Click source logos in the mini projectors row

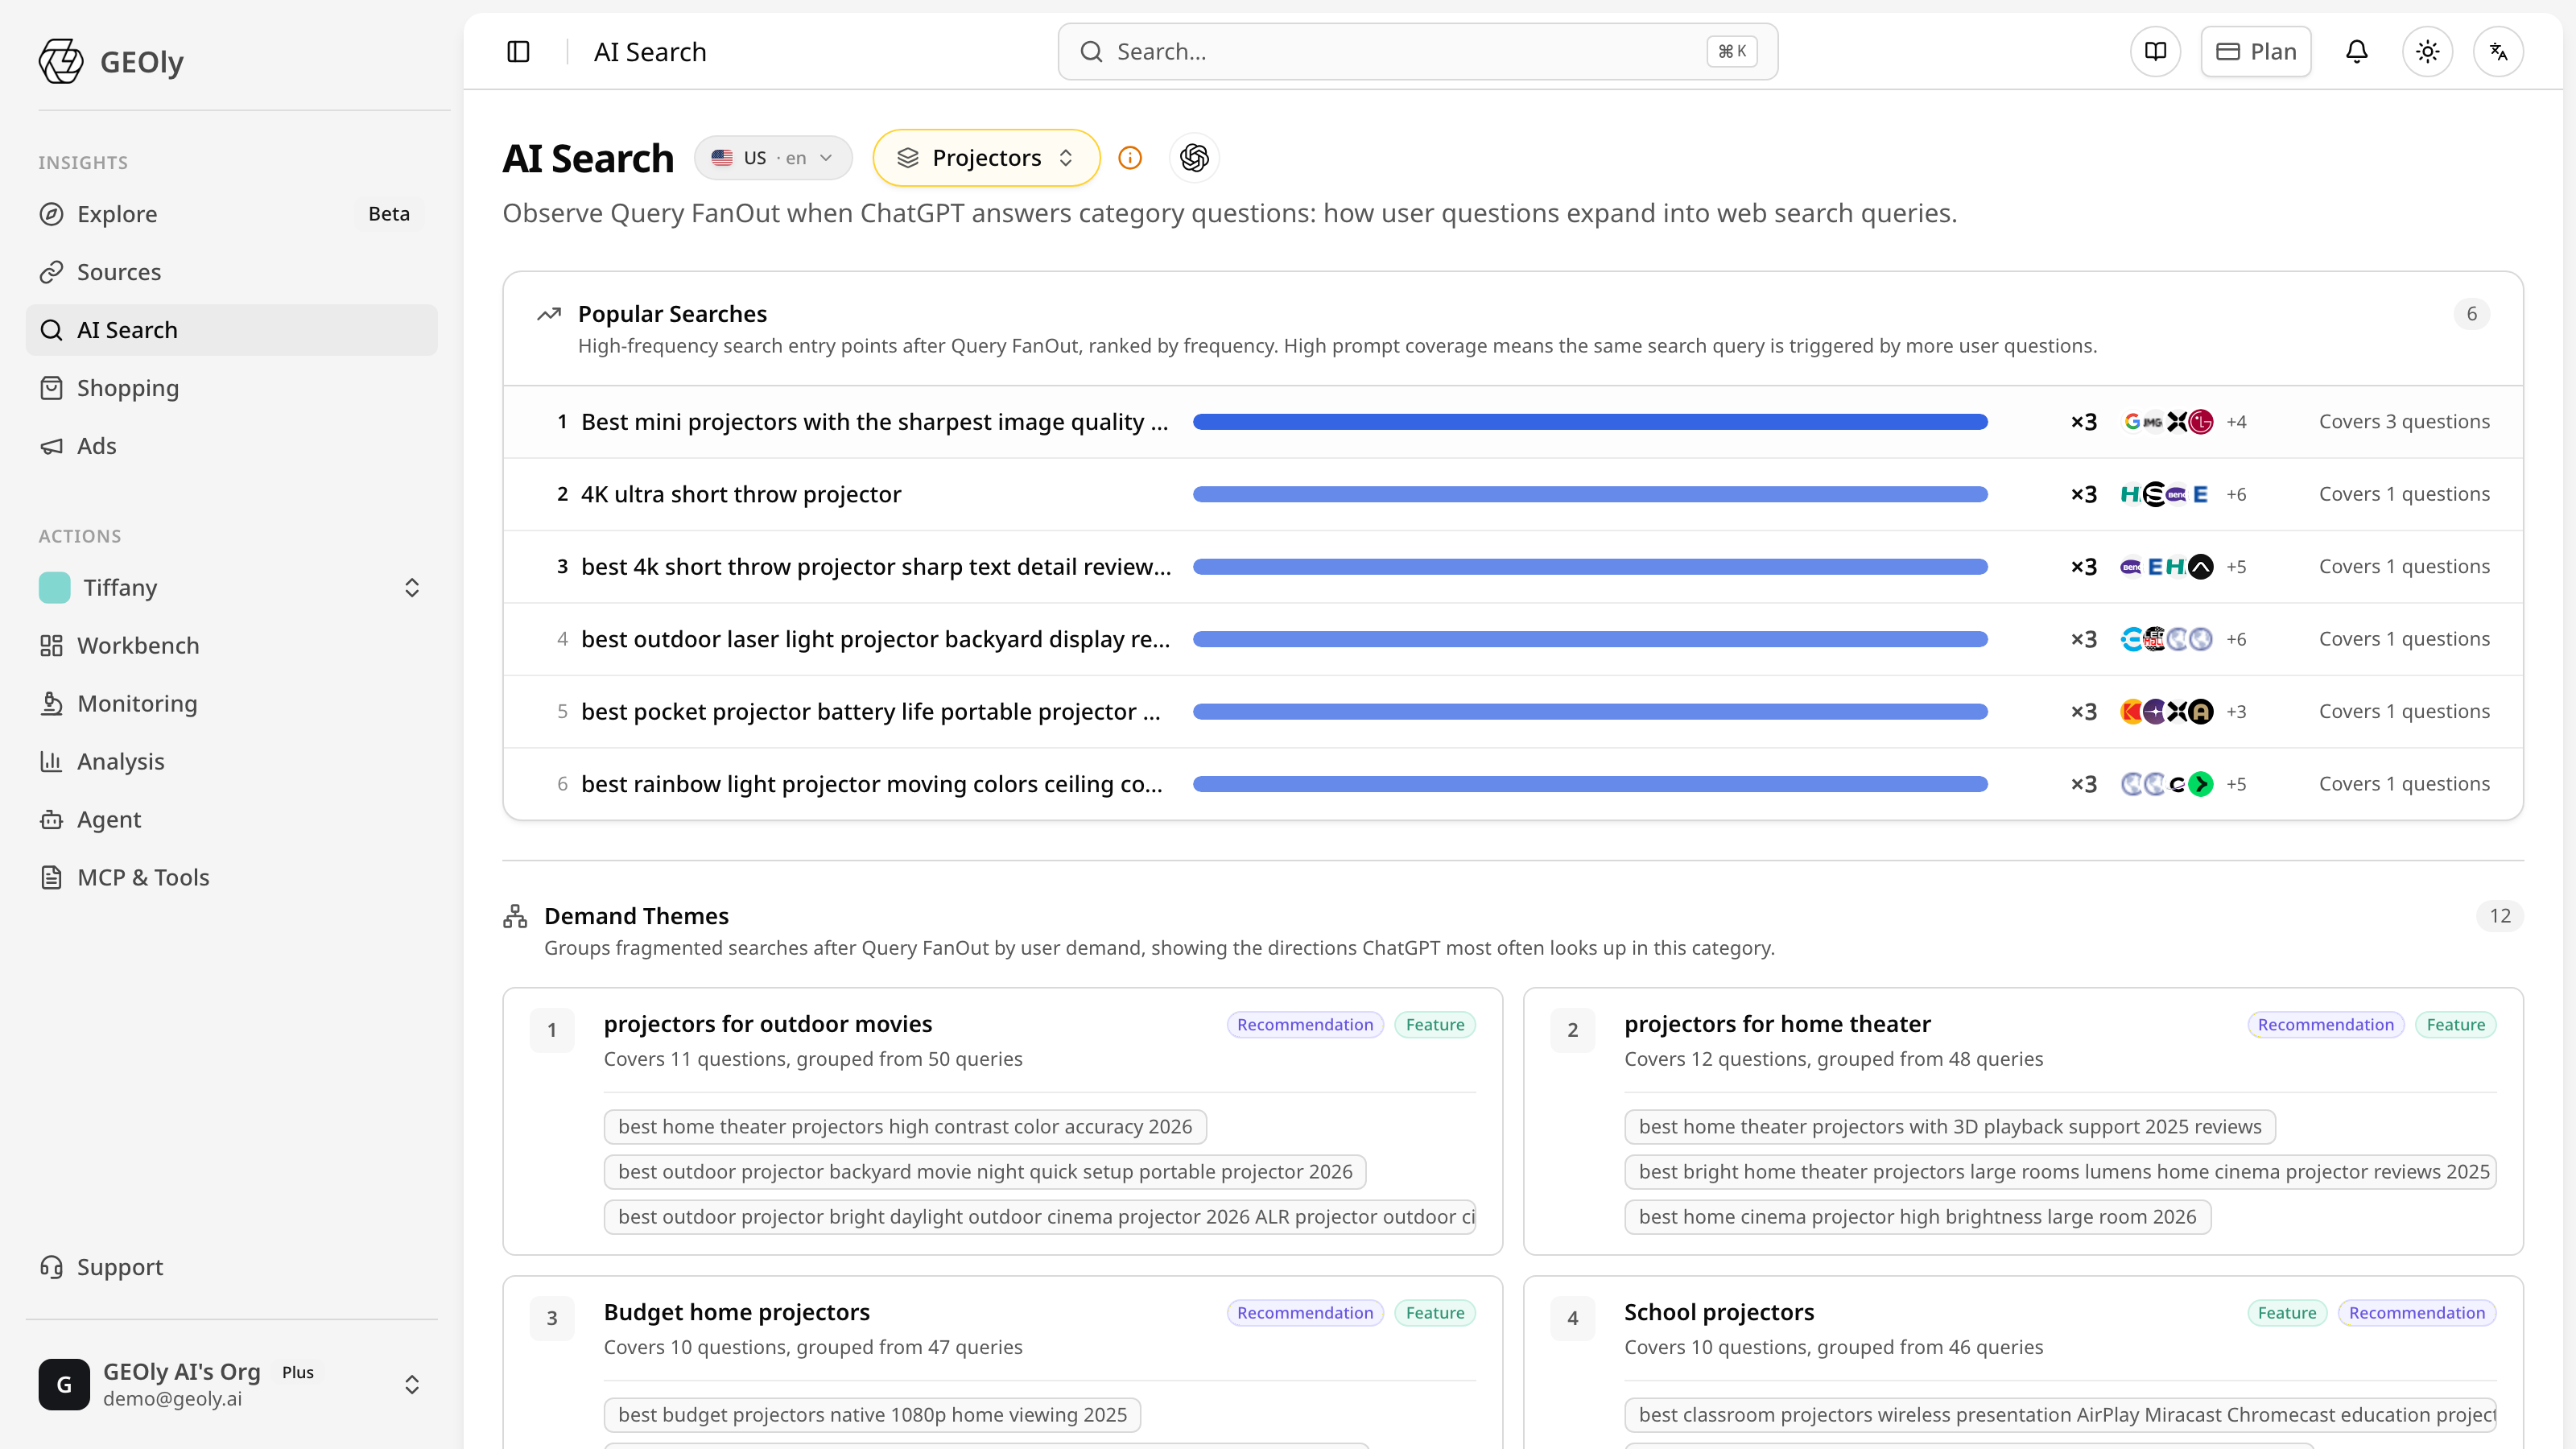2167,422
